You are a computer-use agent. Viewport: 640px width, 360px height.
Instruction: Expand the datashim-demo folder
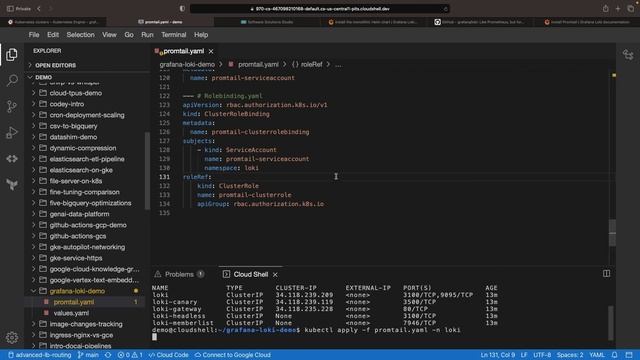[73, 137]
